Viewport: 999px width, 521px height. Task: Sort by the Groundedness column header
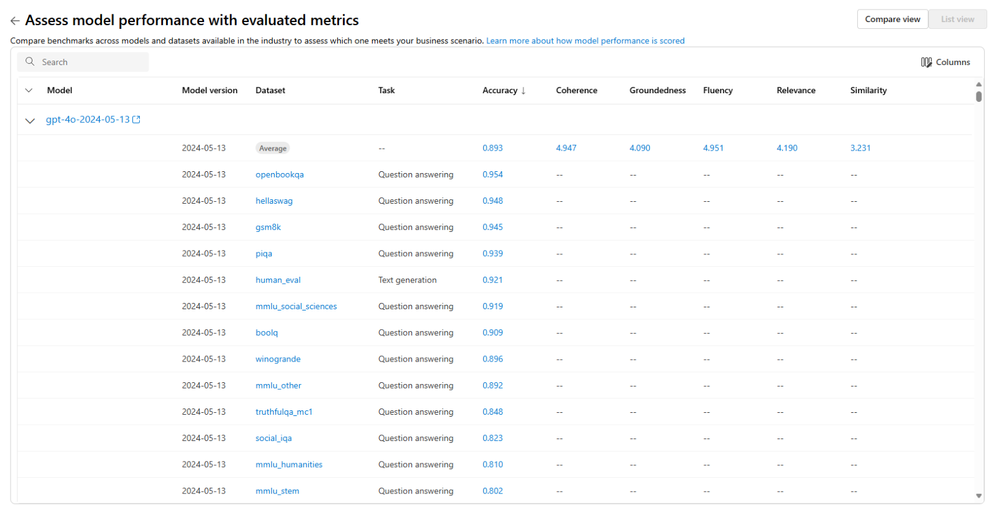(658, 90)
